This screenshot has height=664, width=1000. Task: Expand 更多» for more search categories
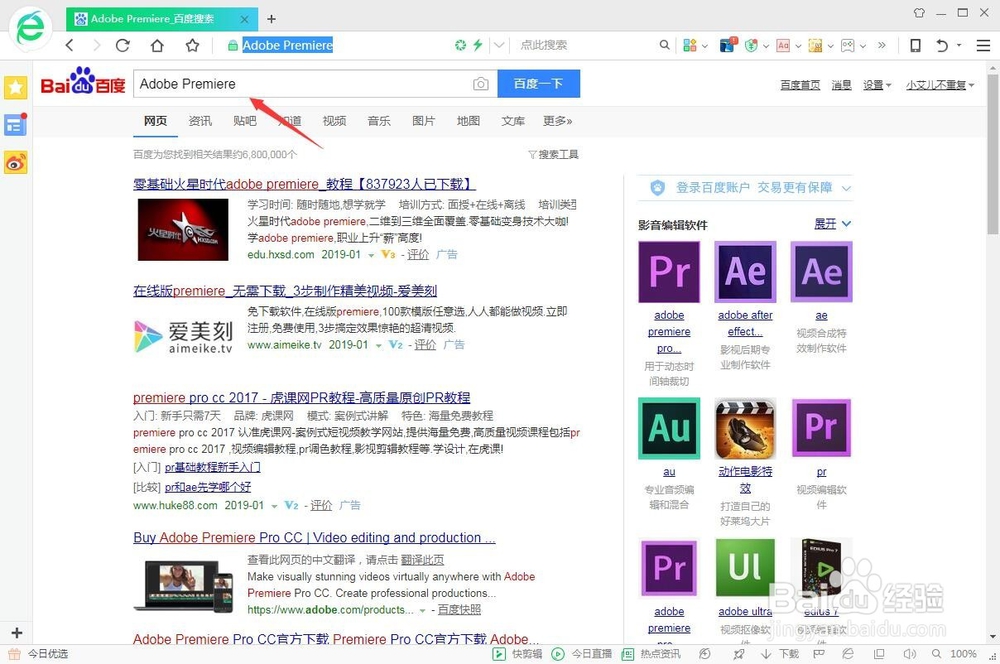click(557, 121)
